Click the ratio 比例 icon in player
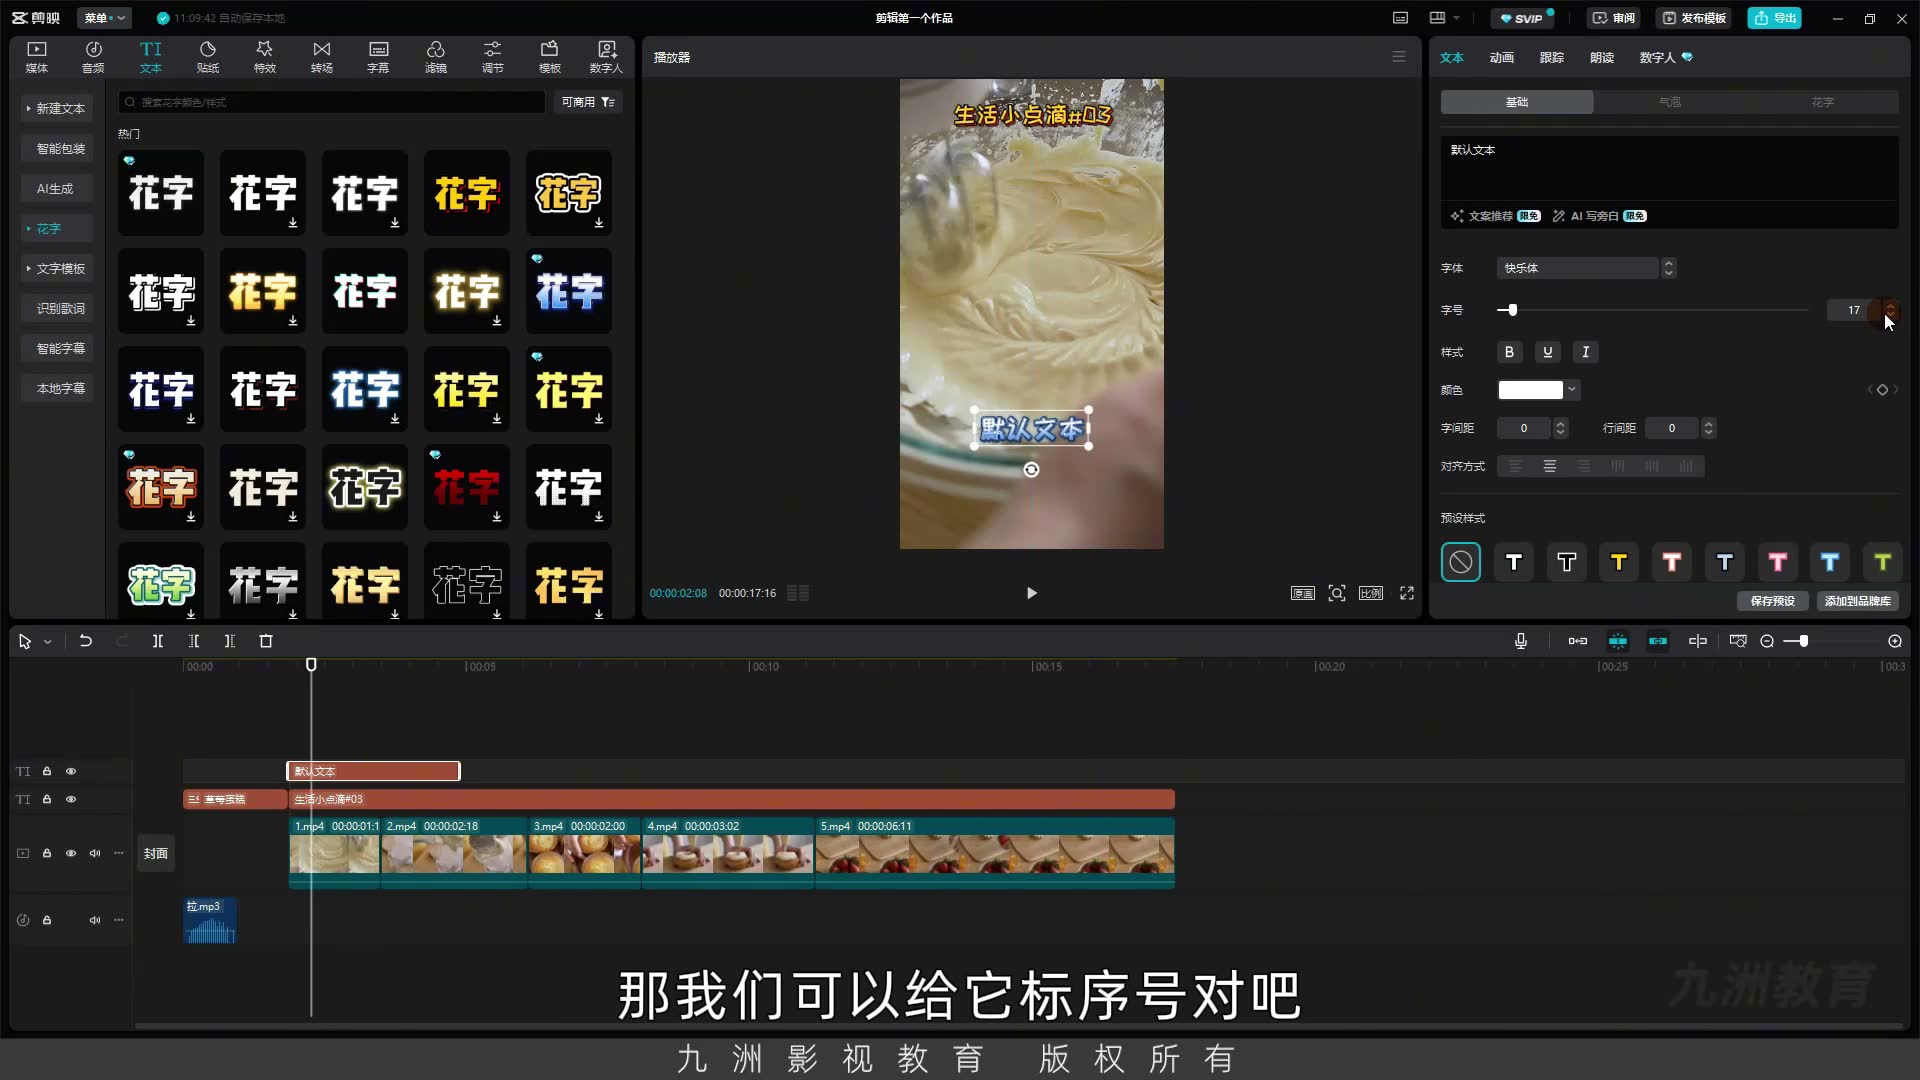Viewport: 1920px width, 1080px height. point(1371,593)
